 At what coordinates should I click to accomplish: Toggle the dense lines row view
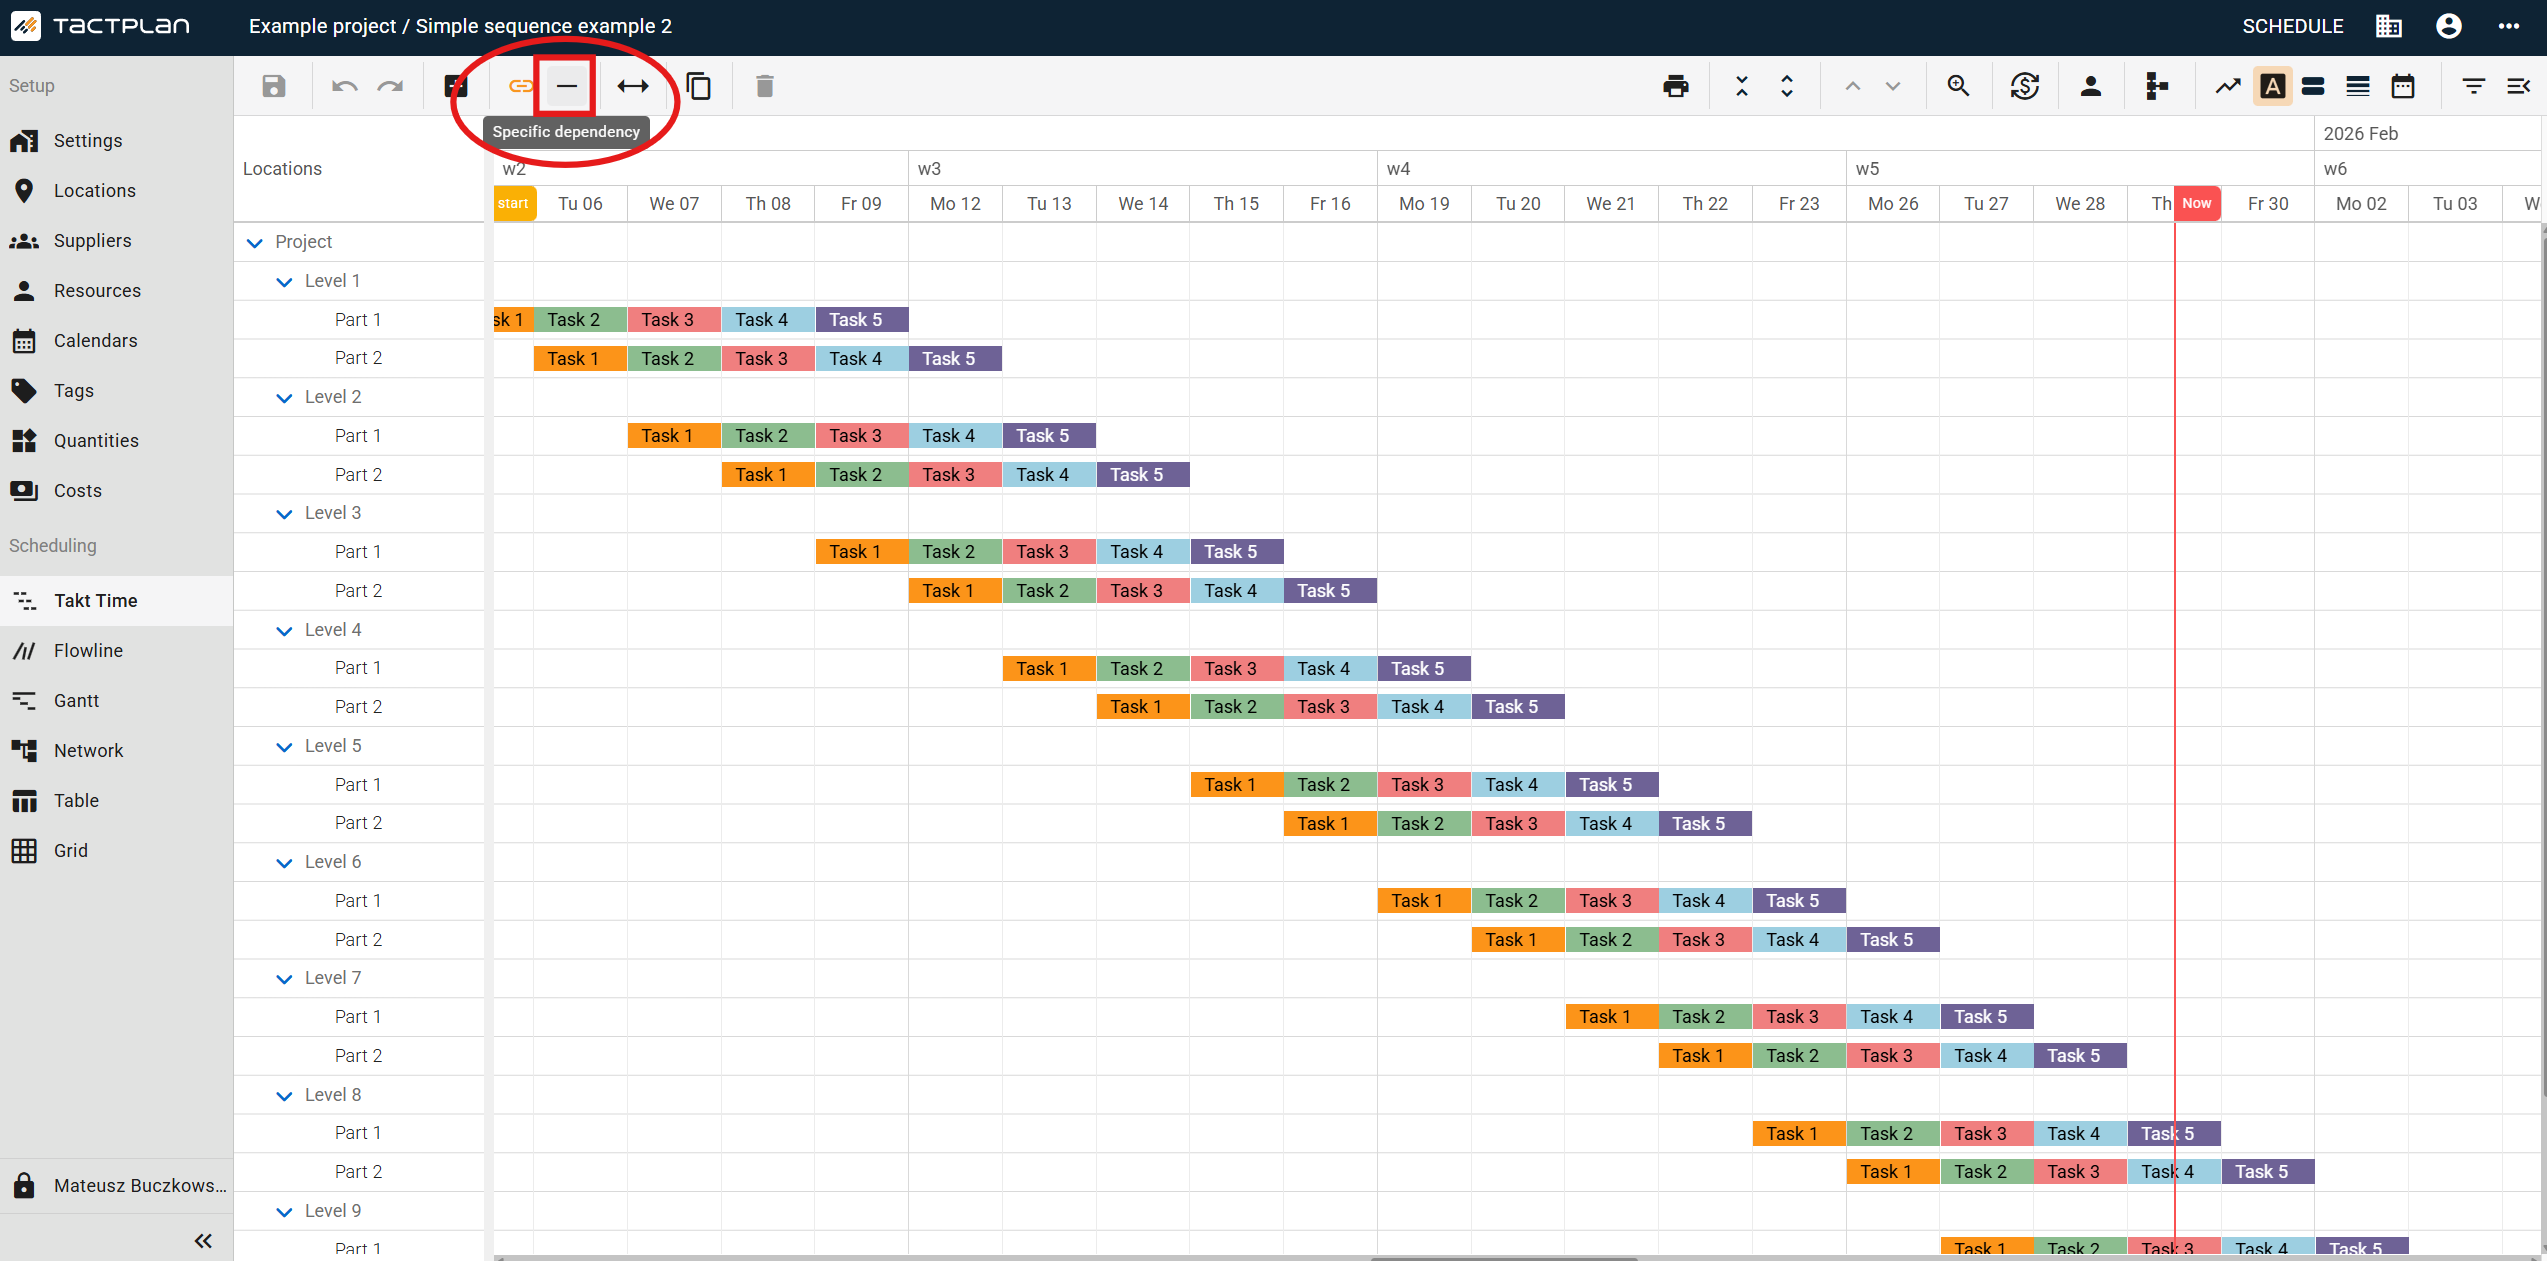coord(2358,86)
